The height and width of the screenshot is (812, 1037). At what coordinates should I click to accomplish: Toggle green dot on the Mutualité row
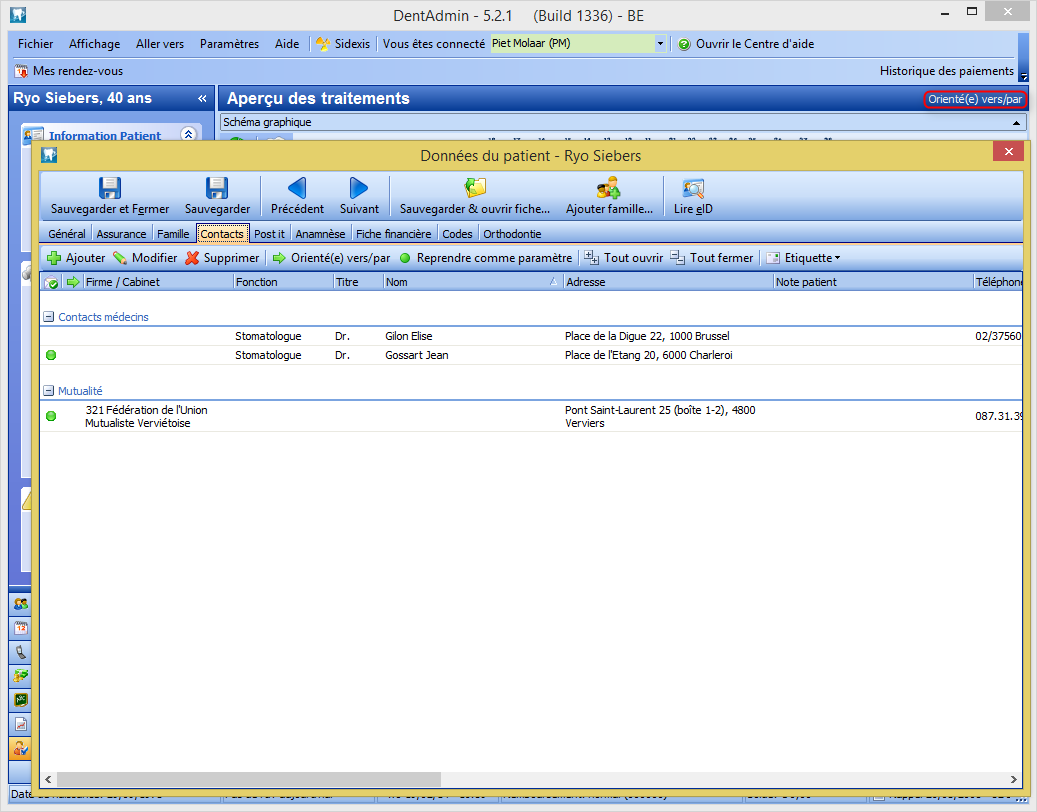[x=51, y=416]
